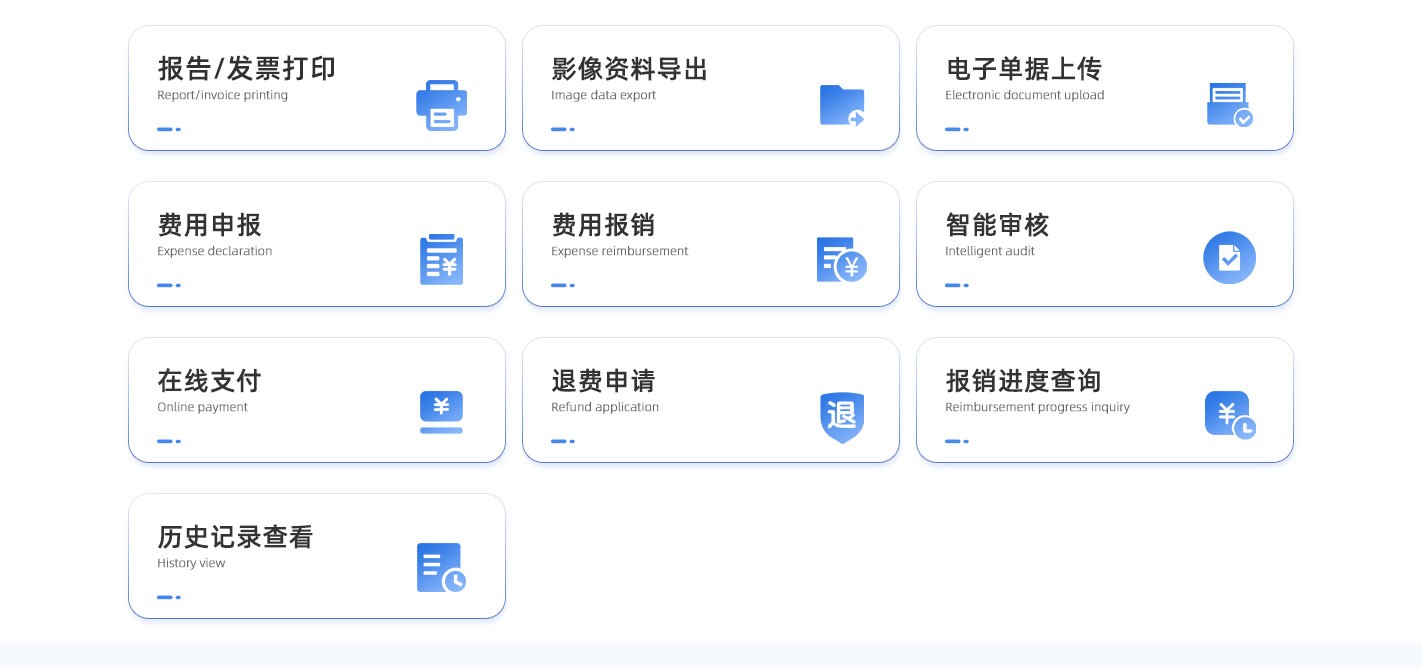Image resolution: width=1422 pixels, height=668 pixels.
Task: Click the expense declaration clipboard icon
Action: point(441,260)
